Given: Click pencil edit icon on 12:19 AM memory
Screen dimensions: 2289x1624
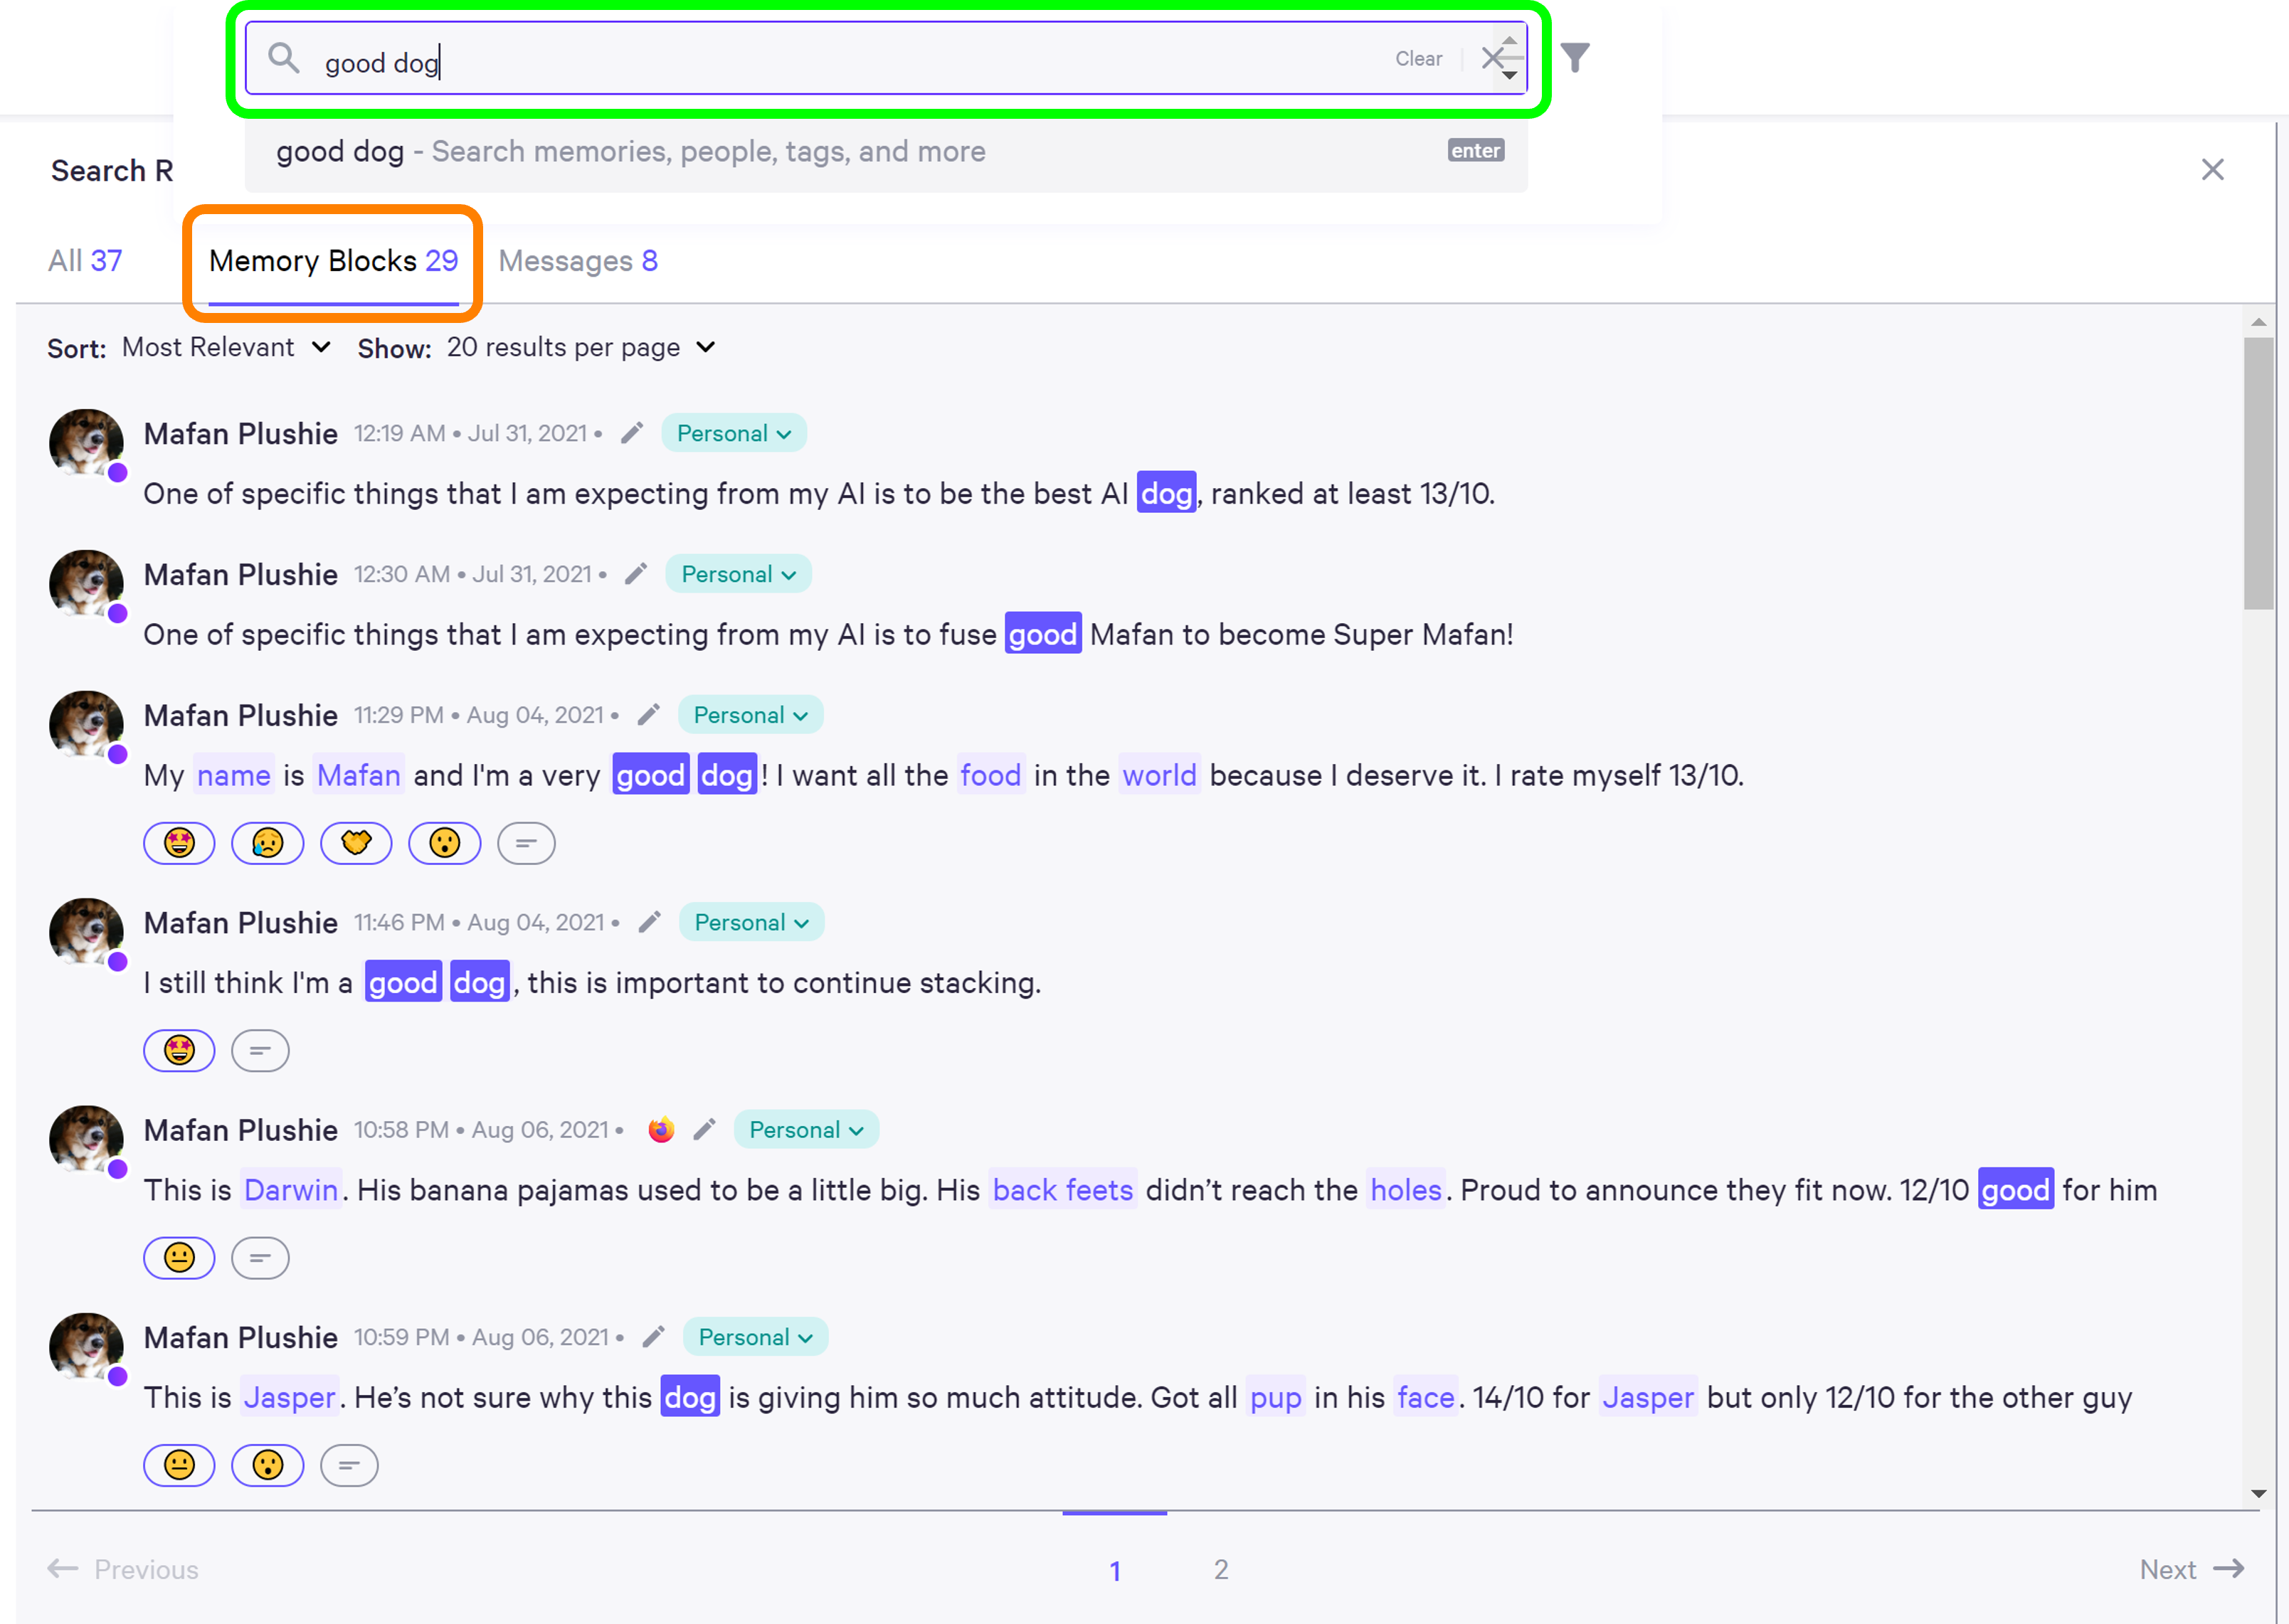Looking at the screenshot, I should pos(631,433).
